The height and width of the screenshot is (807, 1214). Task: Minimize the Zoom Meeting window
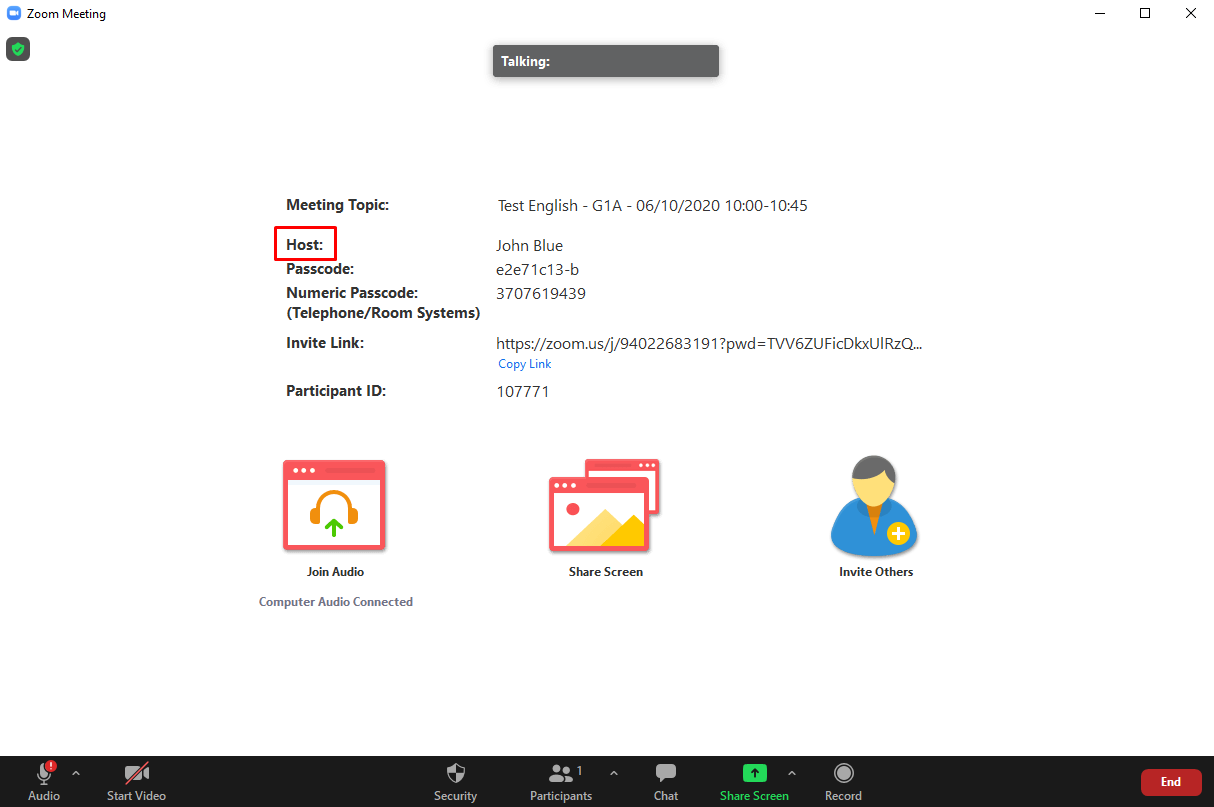pos(1099,14)
